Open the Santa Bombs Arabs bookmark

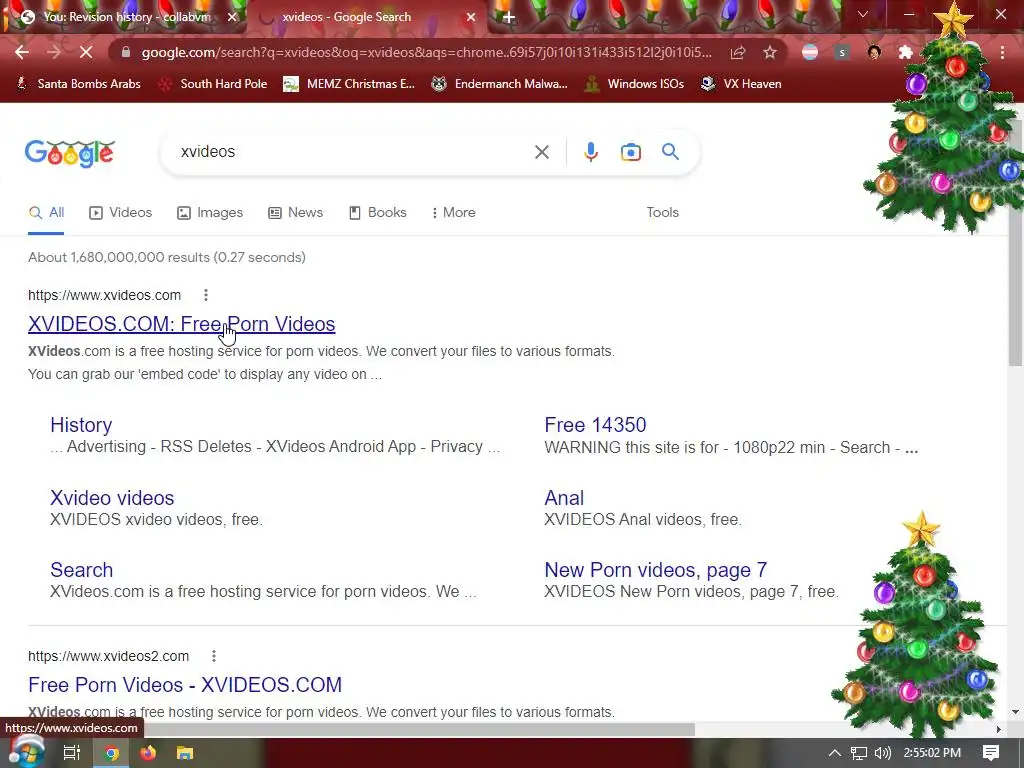pos(78,84)
